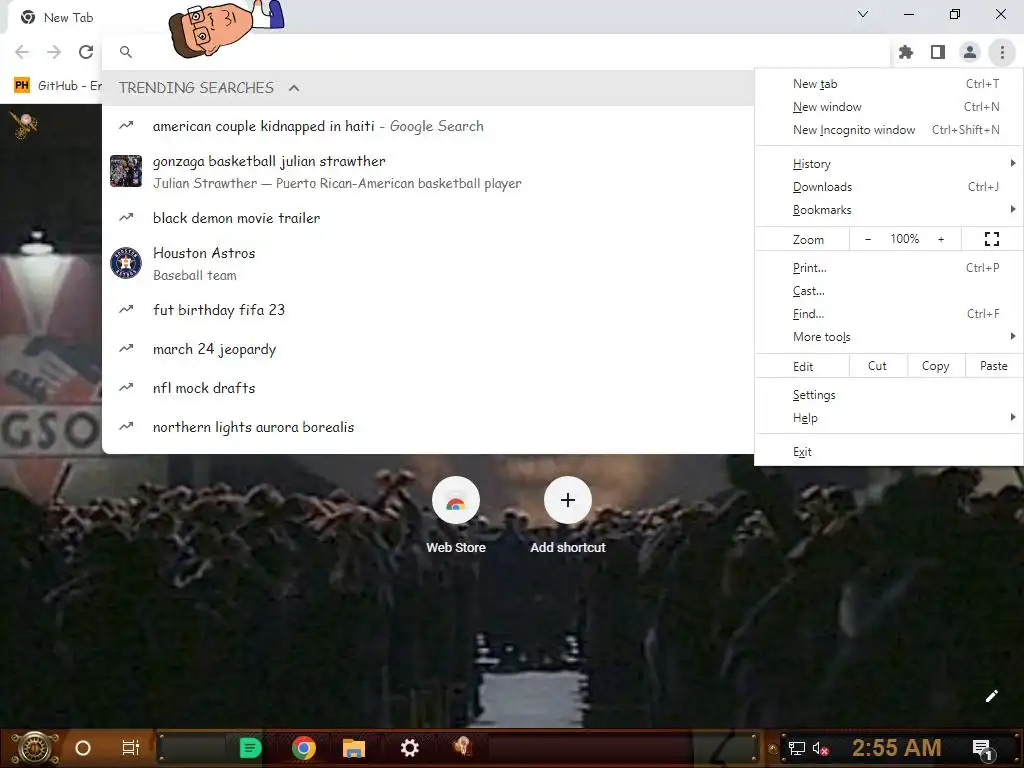Collapse the Trending Searches section
Screen dimensions: 1024x768
294,88
